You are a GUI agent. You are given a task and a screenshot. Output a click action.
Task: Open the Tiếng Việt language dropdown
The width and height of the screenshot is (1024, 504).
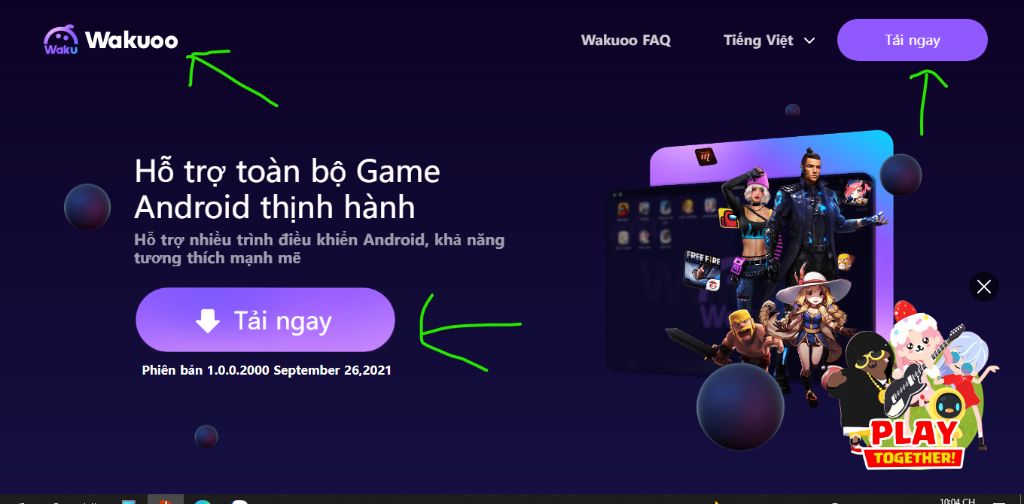(x=769, y=40)
